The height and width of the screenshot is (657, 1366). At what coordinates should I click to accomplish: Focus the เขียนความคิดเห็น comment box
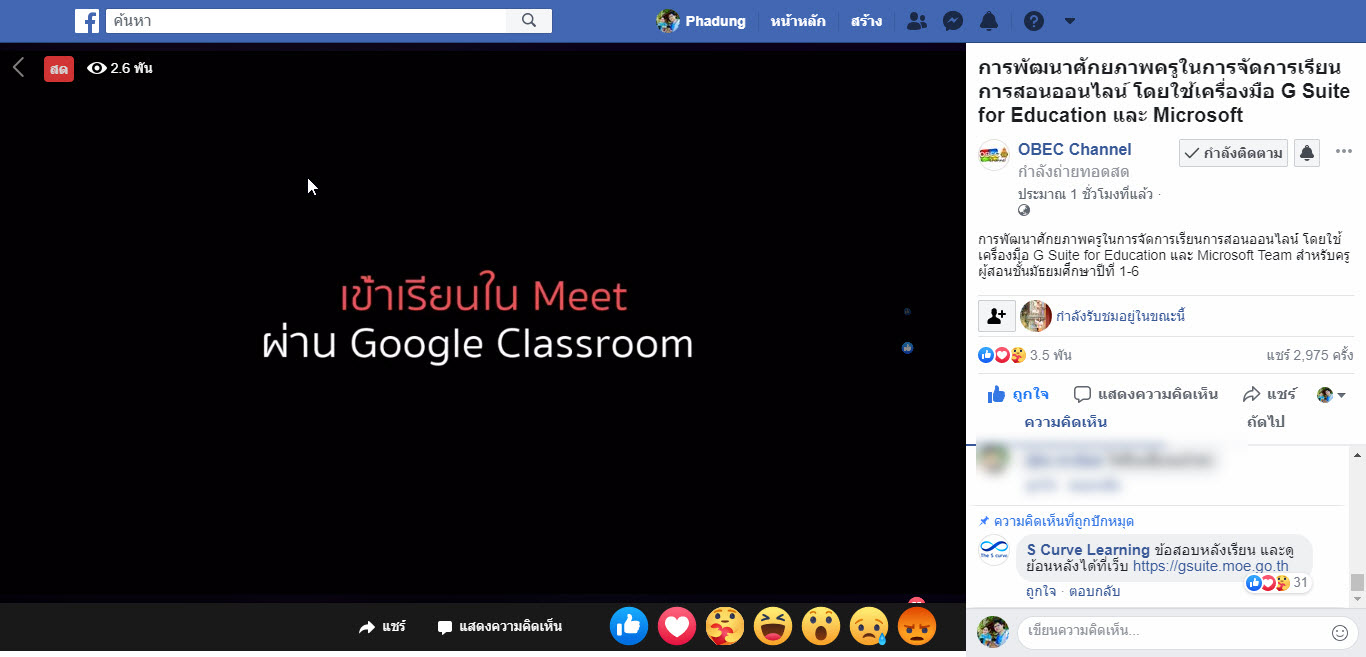pyautogui.click(x=1176, y=632)
